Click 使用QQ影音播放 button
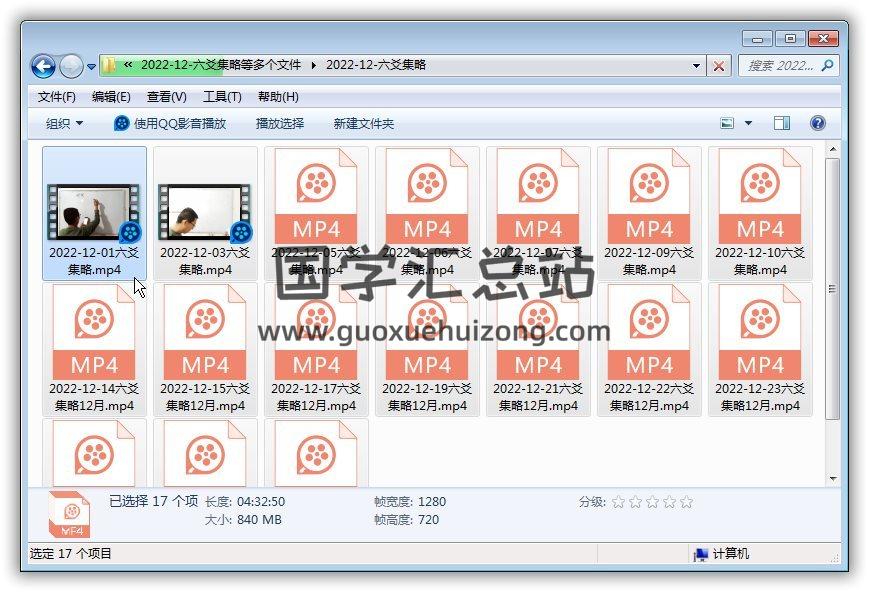The height and width of the screenshot is (592, 869). pyautogui.click(x=170, y=123)
